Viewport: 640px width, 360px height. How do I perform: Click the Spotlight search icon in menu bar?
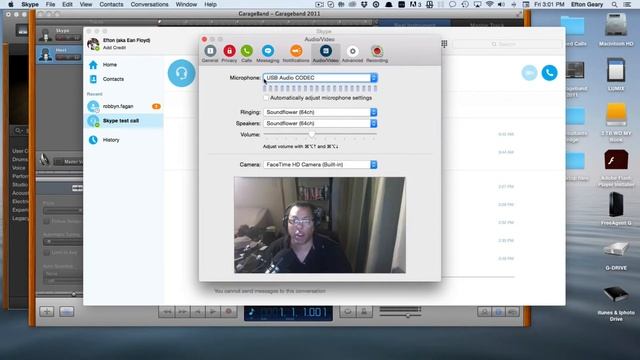pos(614,4)
